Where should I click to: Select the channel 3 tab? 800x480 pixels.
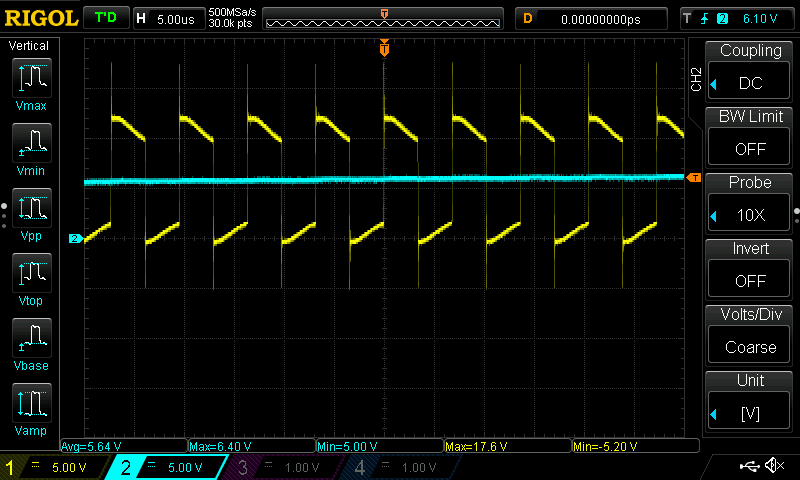(281, 467)
